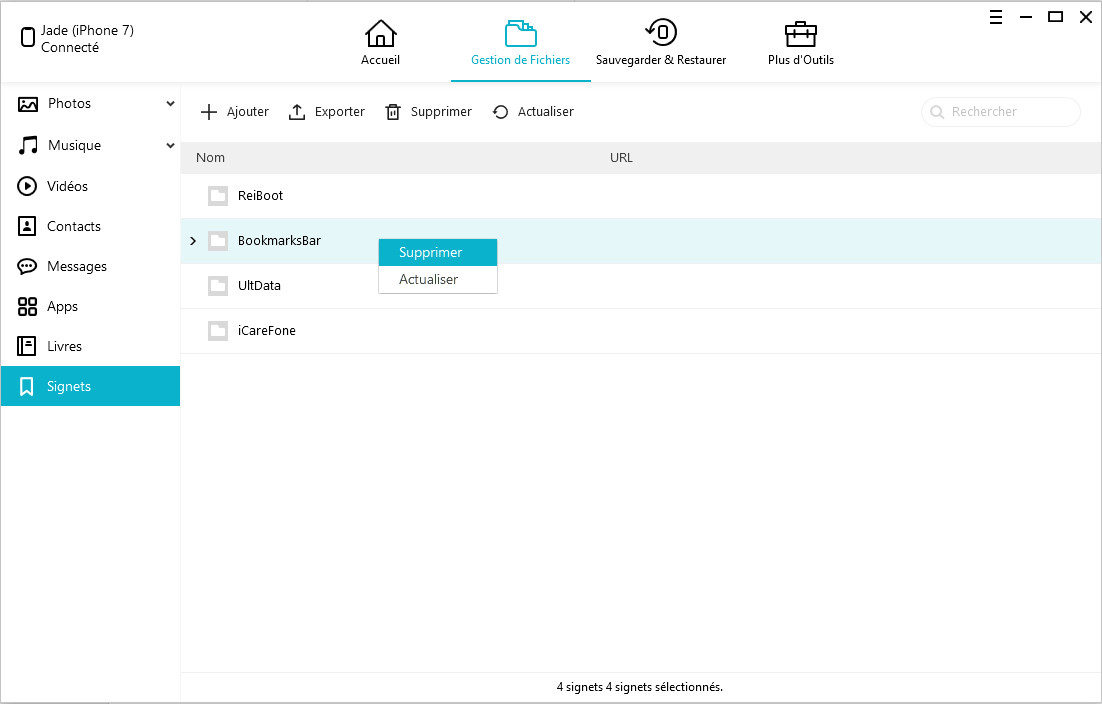The width and height of the screenshot is (1102, 704).
Task: Open the Vidéos category
Action: click(90, 186)
